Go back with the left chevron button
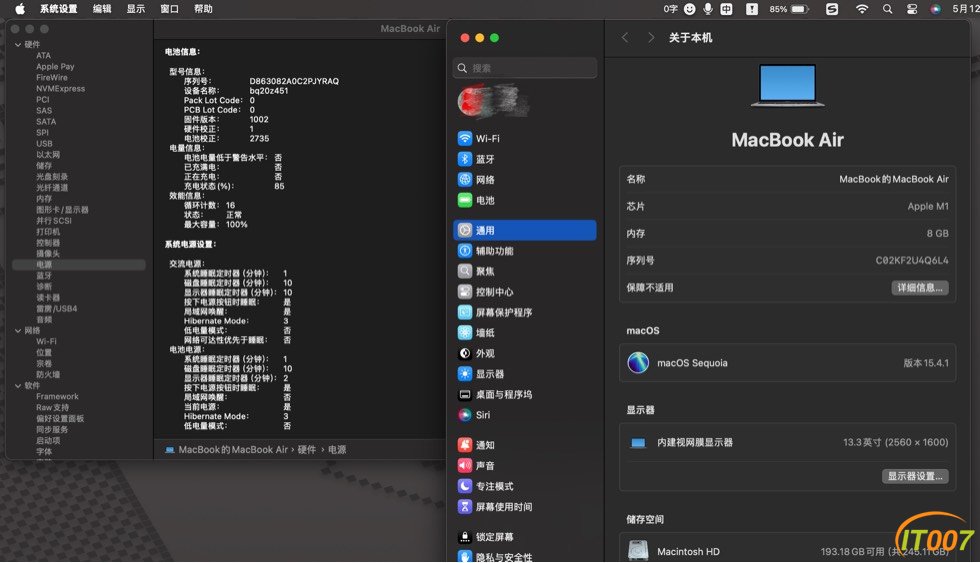Viewport: 980px width, 563px height. (625, 37)
